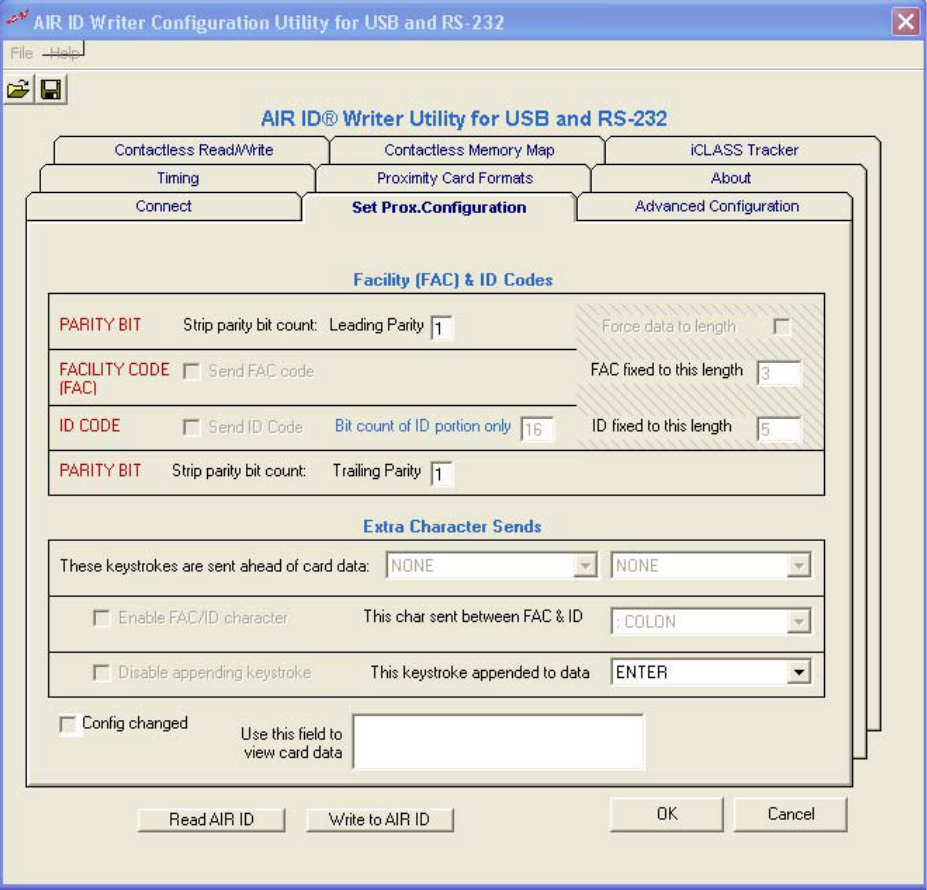Click the save floppy disk toolbar icon
The width and height of the screenshot is (927, 890).
(x=51, y=89)
